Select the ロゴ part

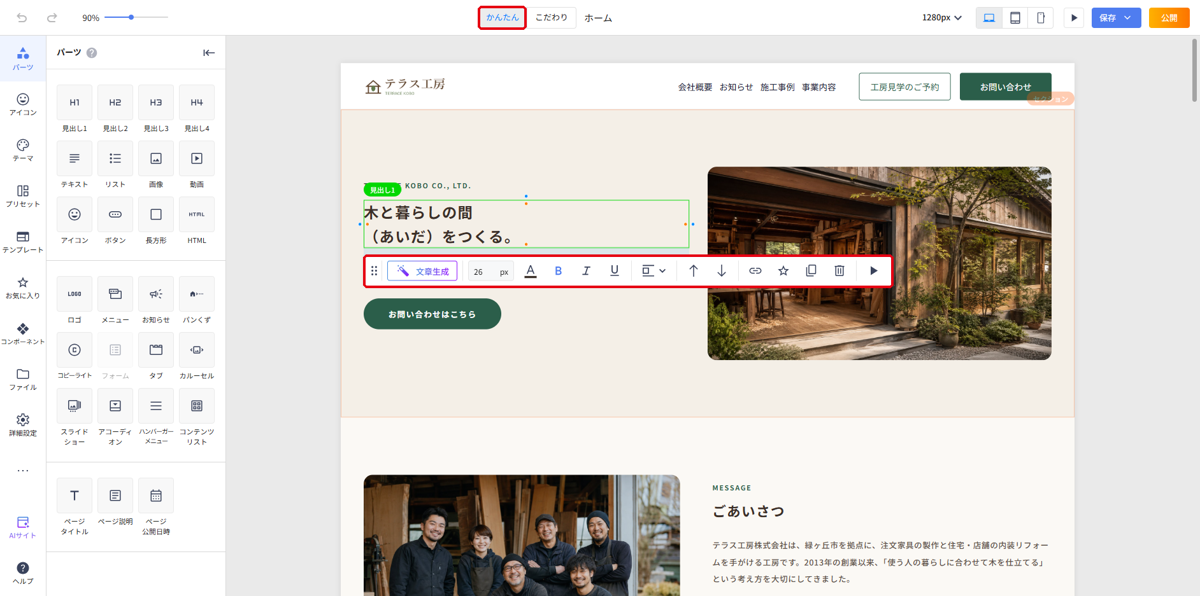coord(74,300)
